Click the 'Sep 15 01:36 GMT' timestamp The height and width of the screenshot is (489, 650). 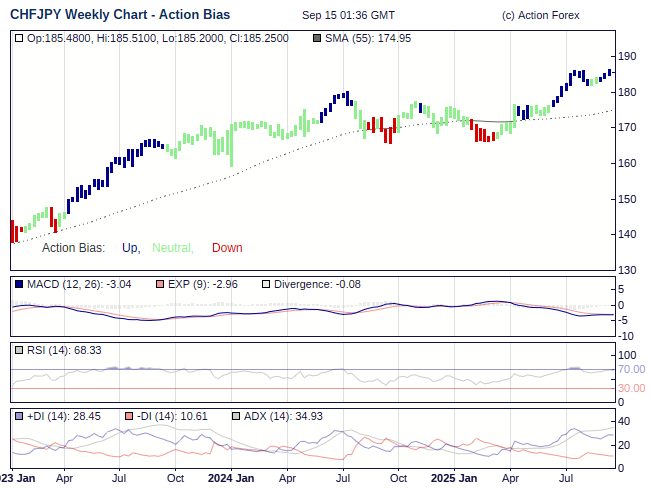[347, 16]
